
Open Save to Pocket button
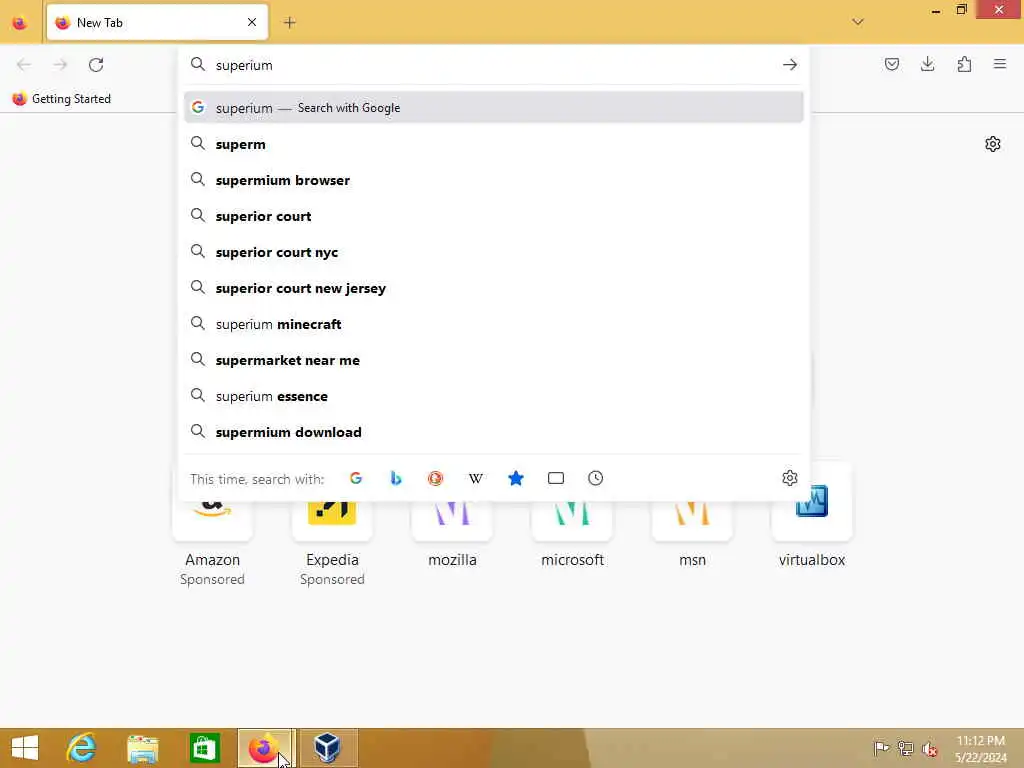pos(891,64)
